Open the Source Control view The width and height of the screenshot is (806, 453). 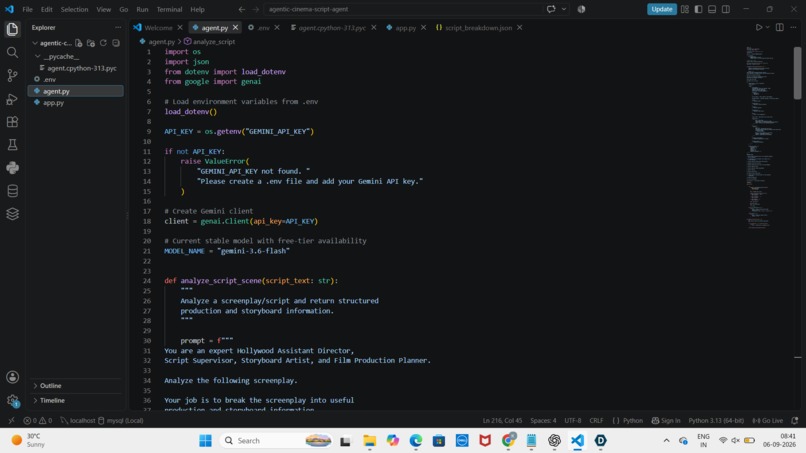pyautogui.click(x=12, y=76)
